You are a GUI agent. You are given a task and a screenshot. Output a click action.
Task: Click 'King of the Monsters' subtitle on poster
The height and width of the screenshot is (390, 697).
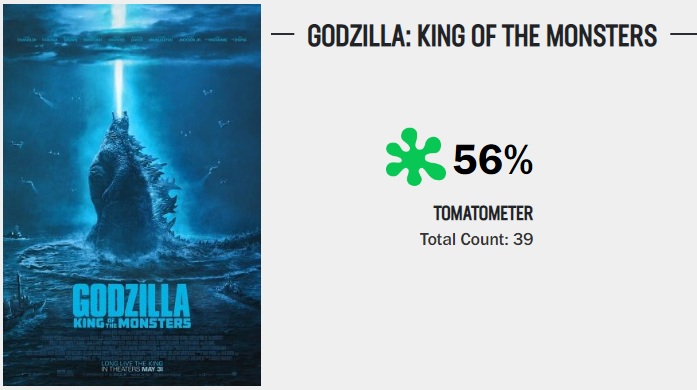132,323
